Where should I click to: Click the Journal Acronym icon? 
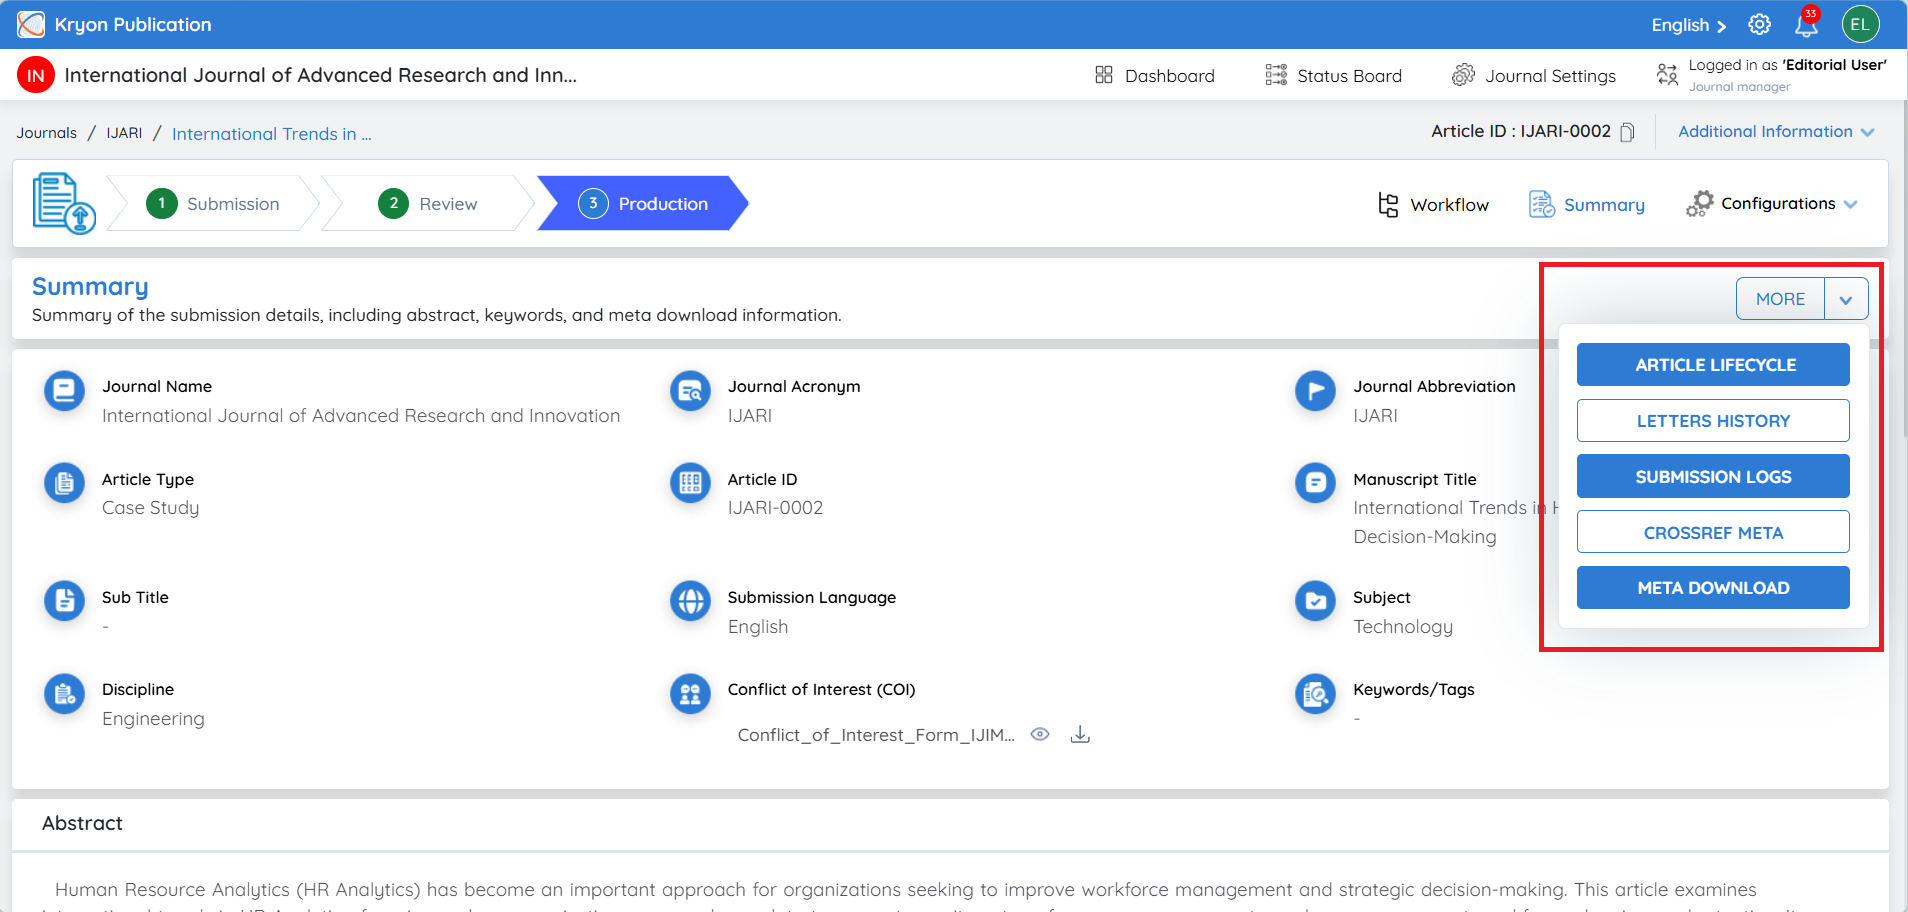tap(690, 391)
